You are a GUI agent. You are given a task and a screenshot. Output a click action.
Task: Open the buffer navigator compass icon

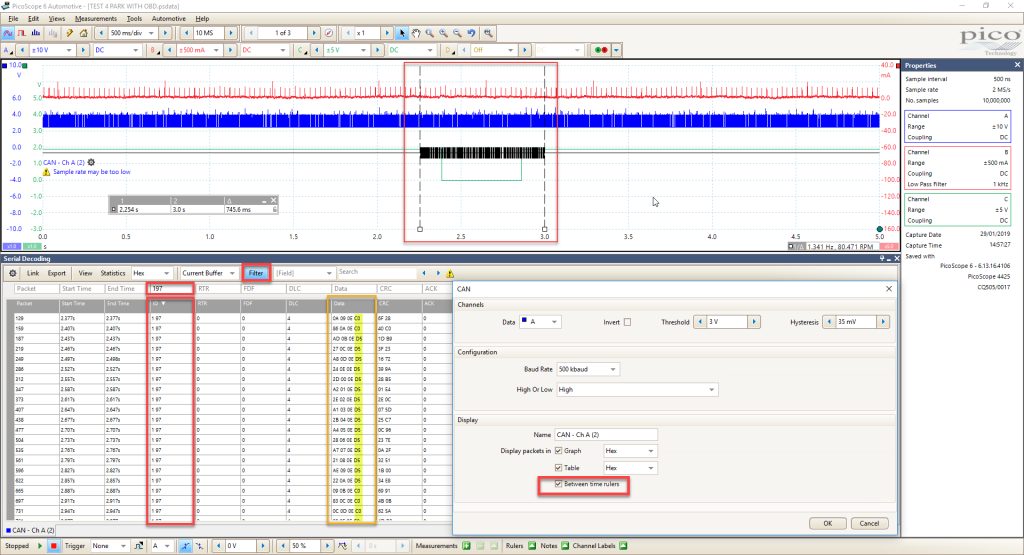point(328,33)
